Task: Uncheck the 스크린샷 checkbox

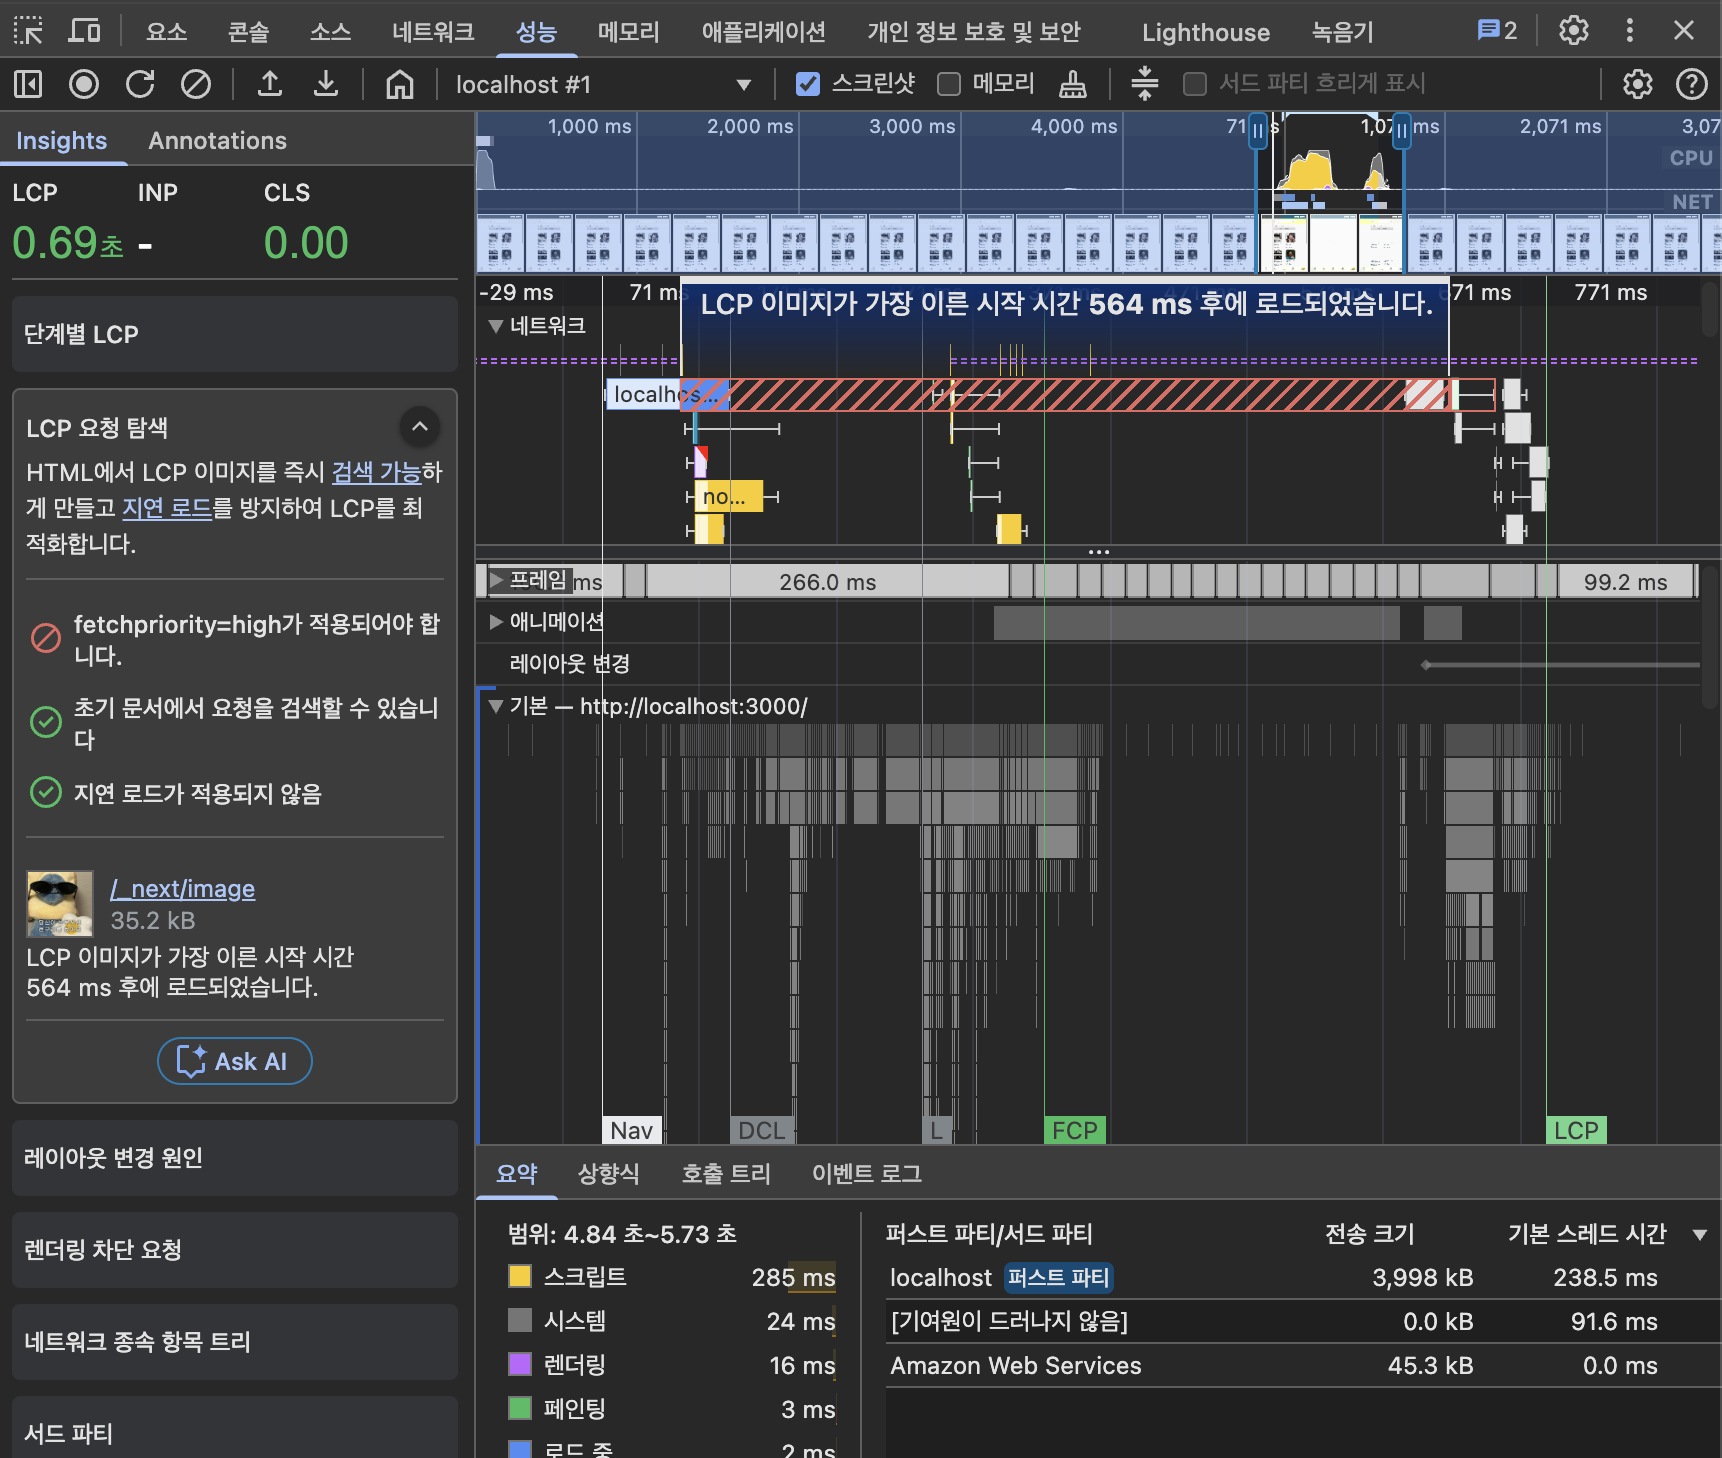Action: (807, 85)
